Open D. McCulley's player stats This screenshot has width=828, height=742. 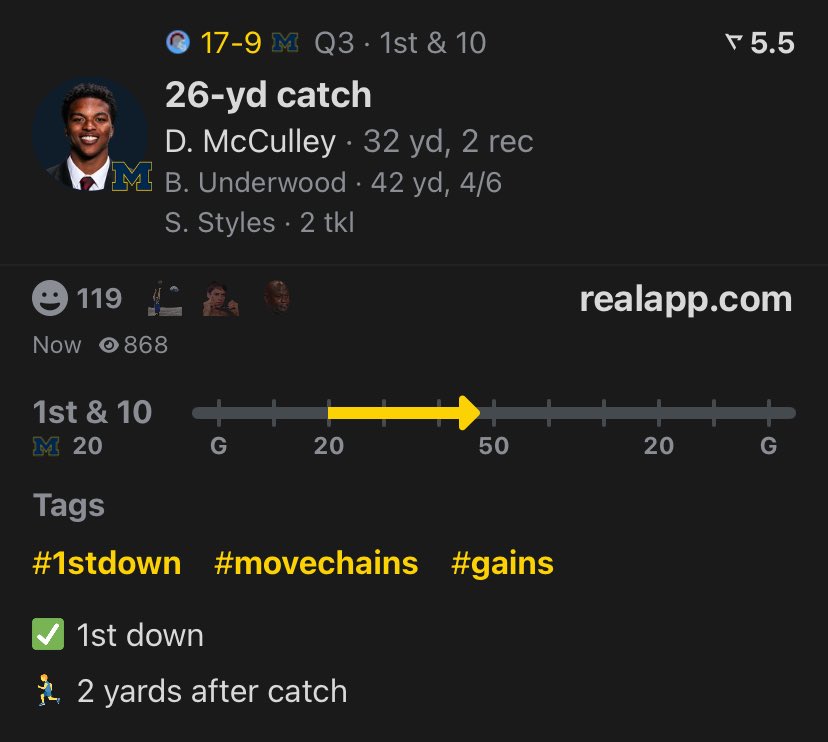click(x=250, y=142)
